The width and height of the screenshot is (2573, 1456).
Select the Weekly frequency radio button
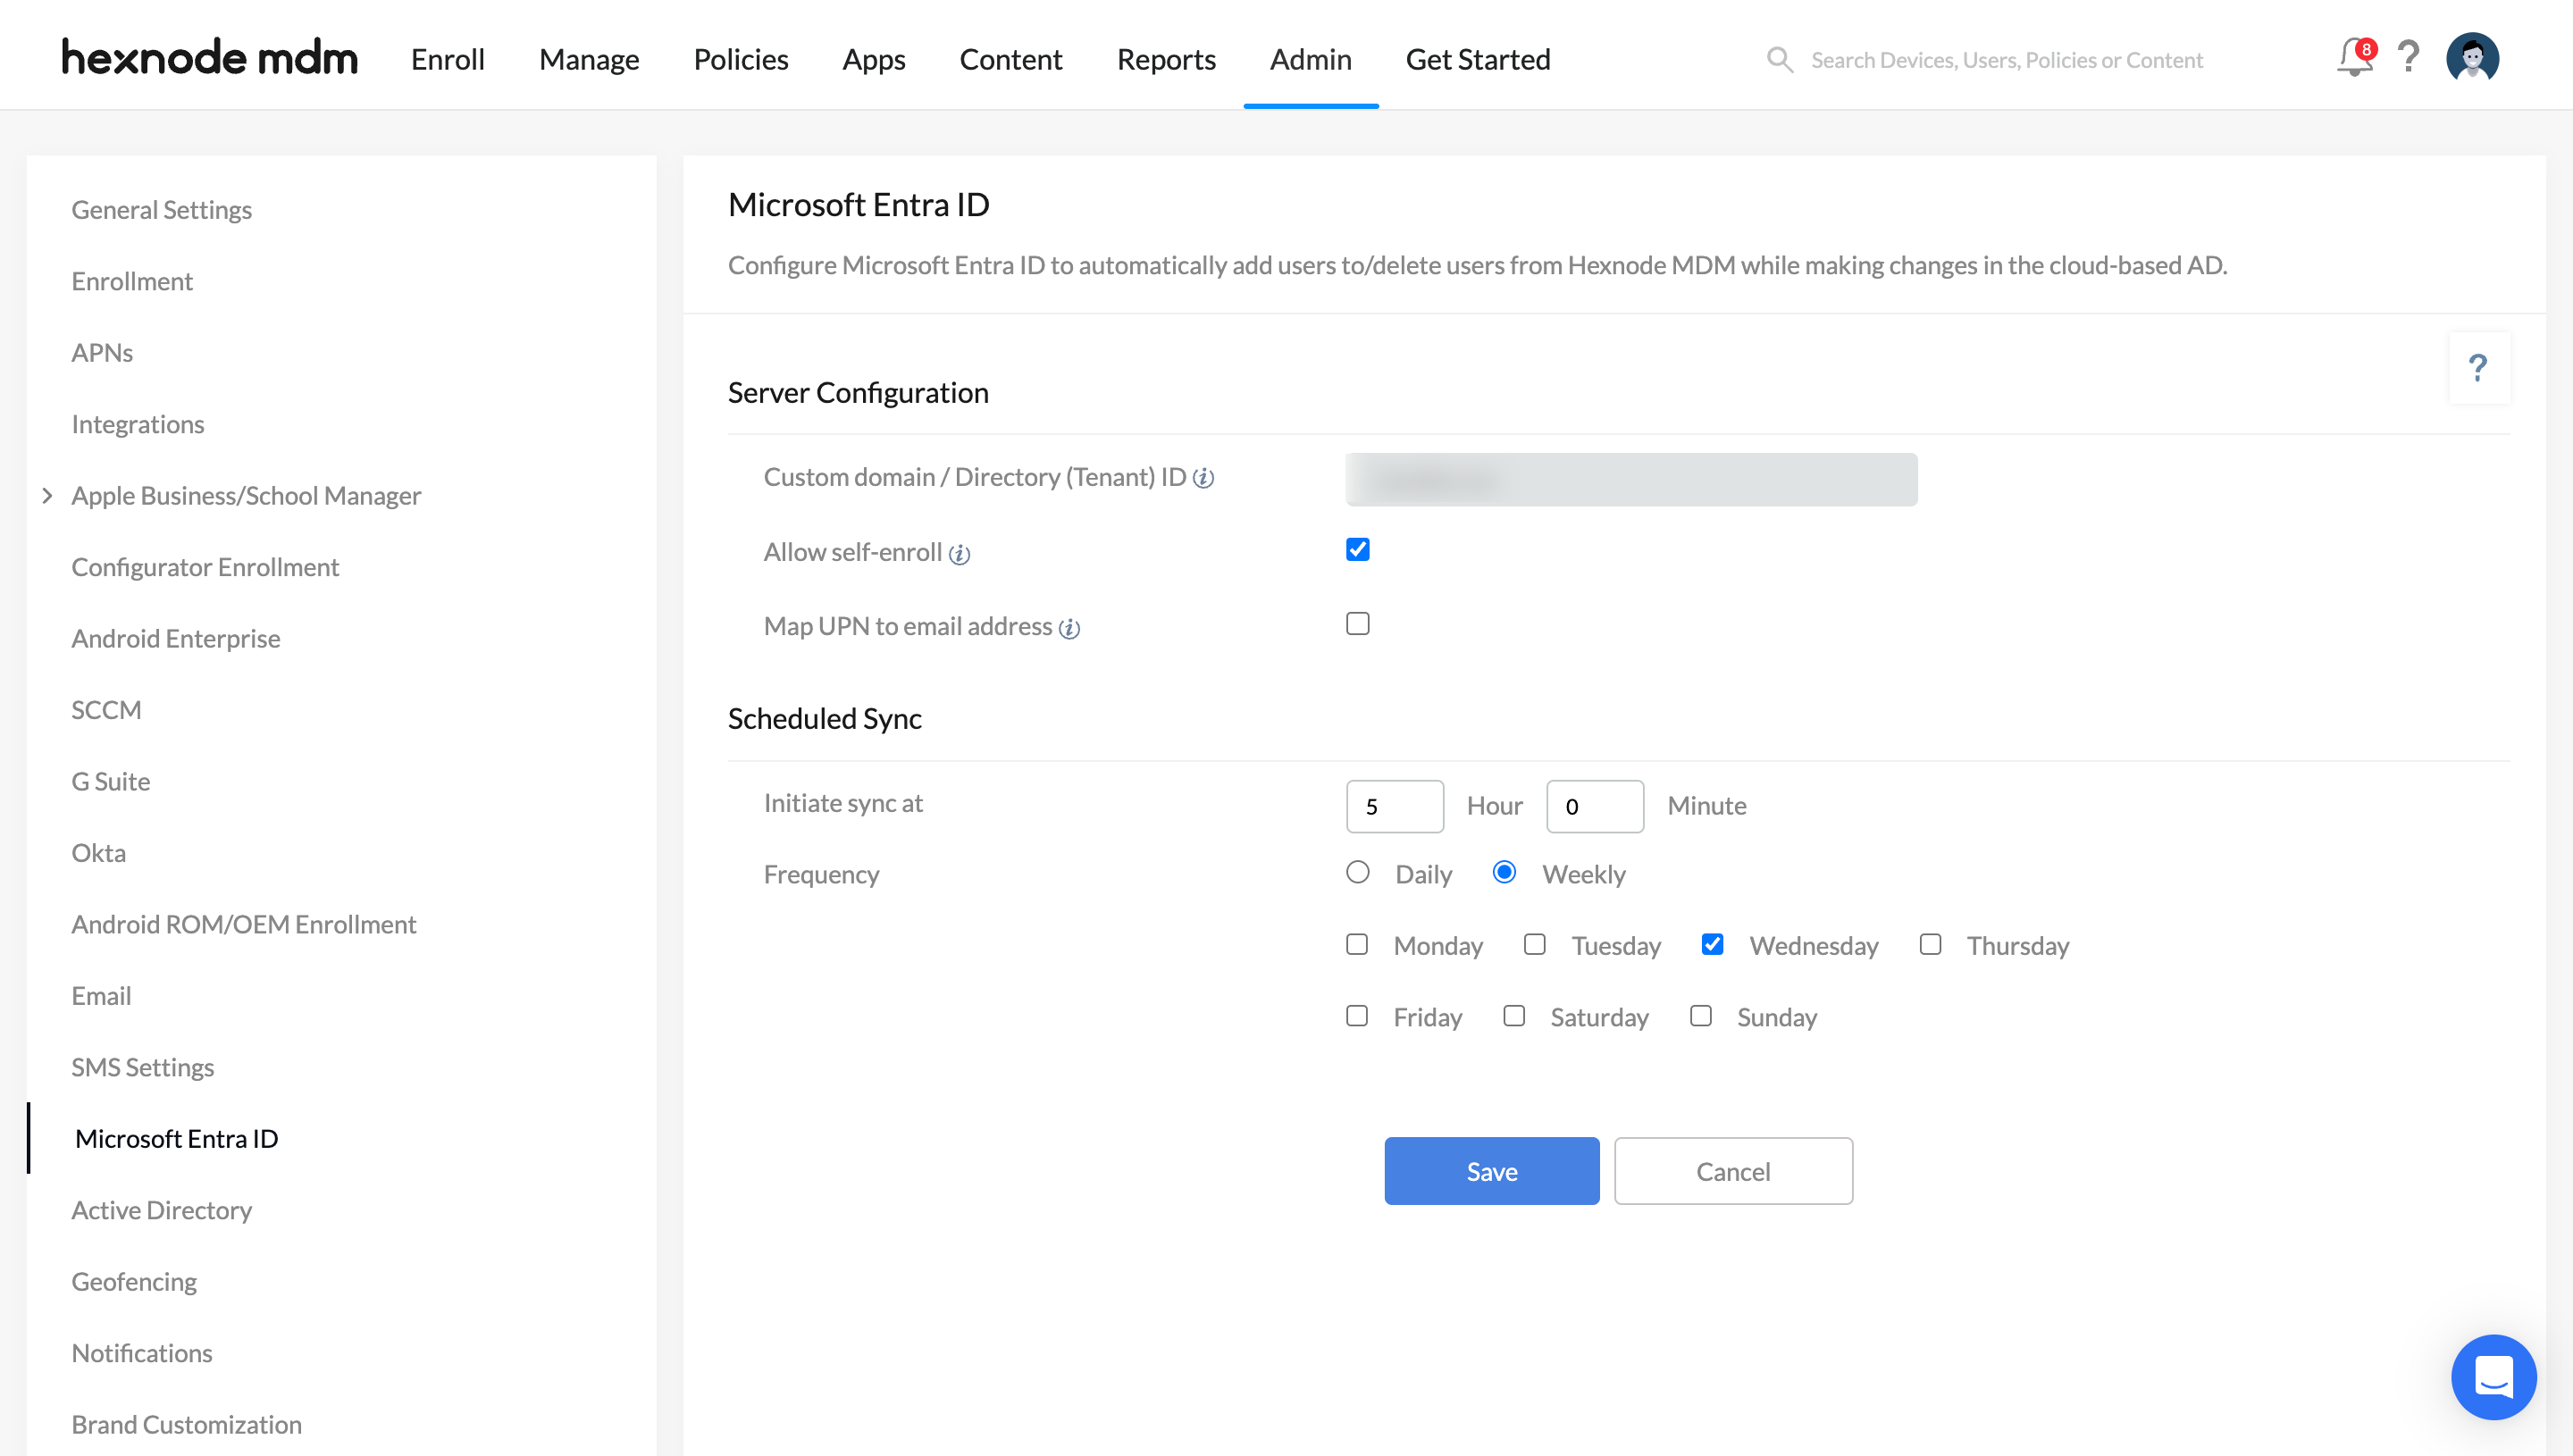[x=1503, y=872]
